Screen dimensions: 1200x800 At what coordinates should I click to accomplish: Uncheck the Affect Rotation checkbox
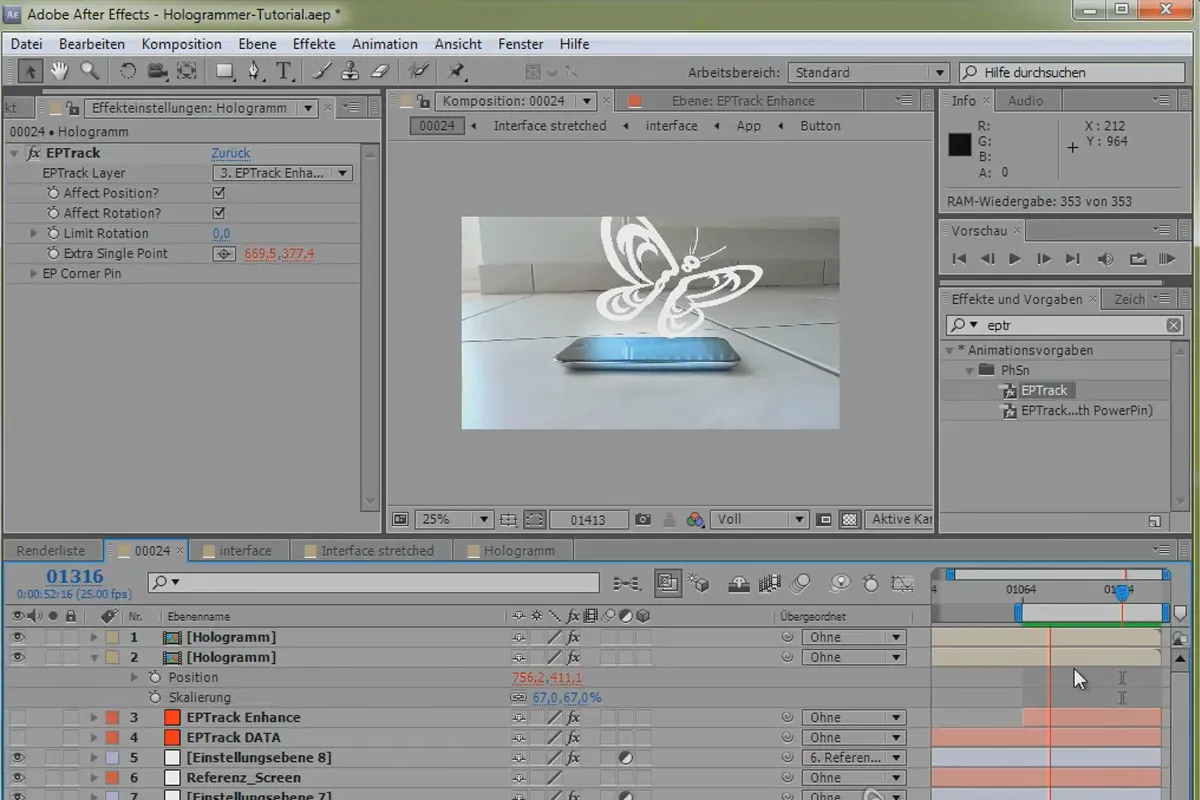pos(219,213)
